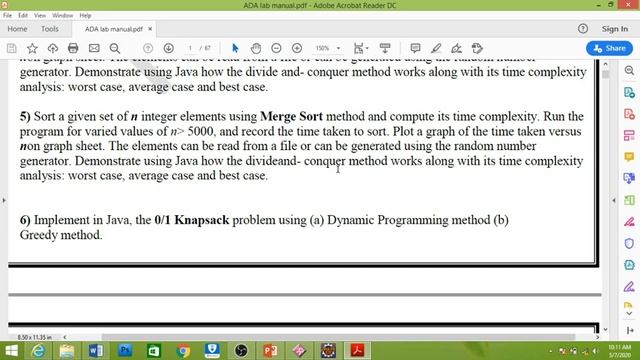Image resolution: width=640 pixels, height=360 pixels.
Task: Open the yellow Comment tool in right pane
Action: click(x=629, y=157)
